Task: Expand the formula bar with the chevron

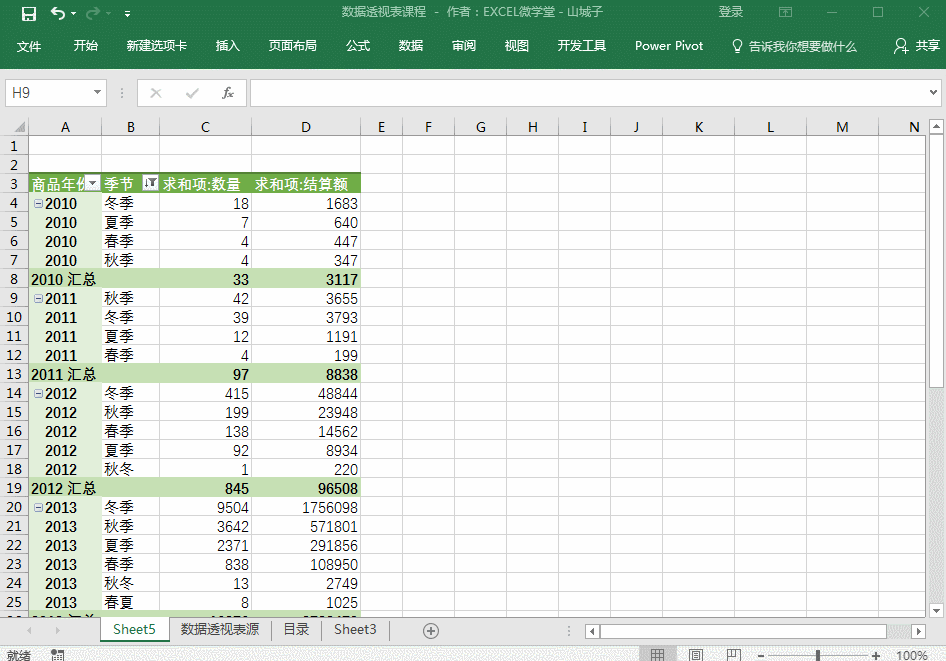Action: point(933,92)
